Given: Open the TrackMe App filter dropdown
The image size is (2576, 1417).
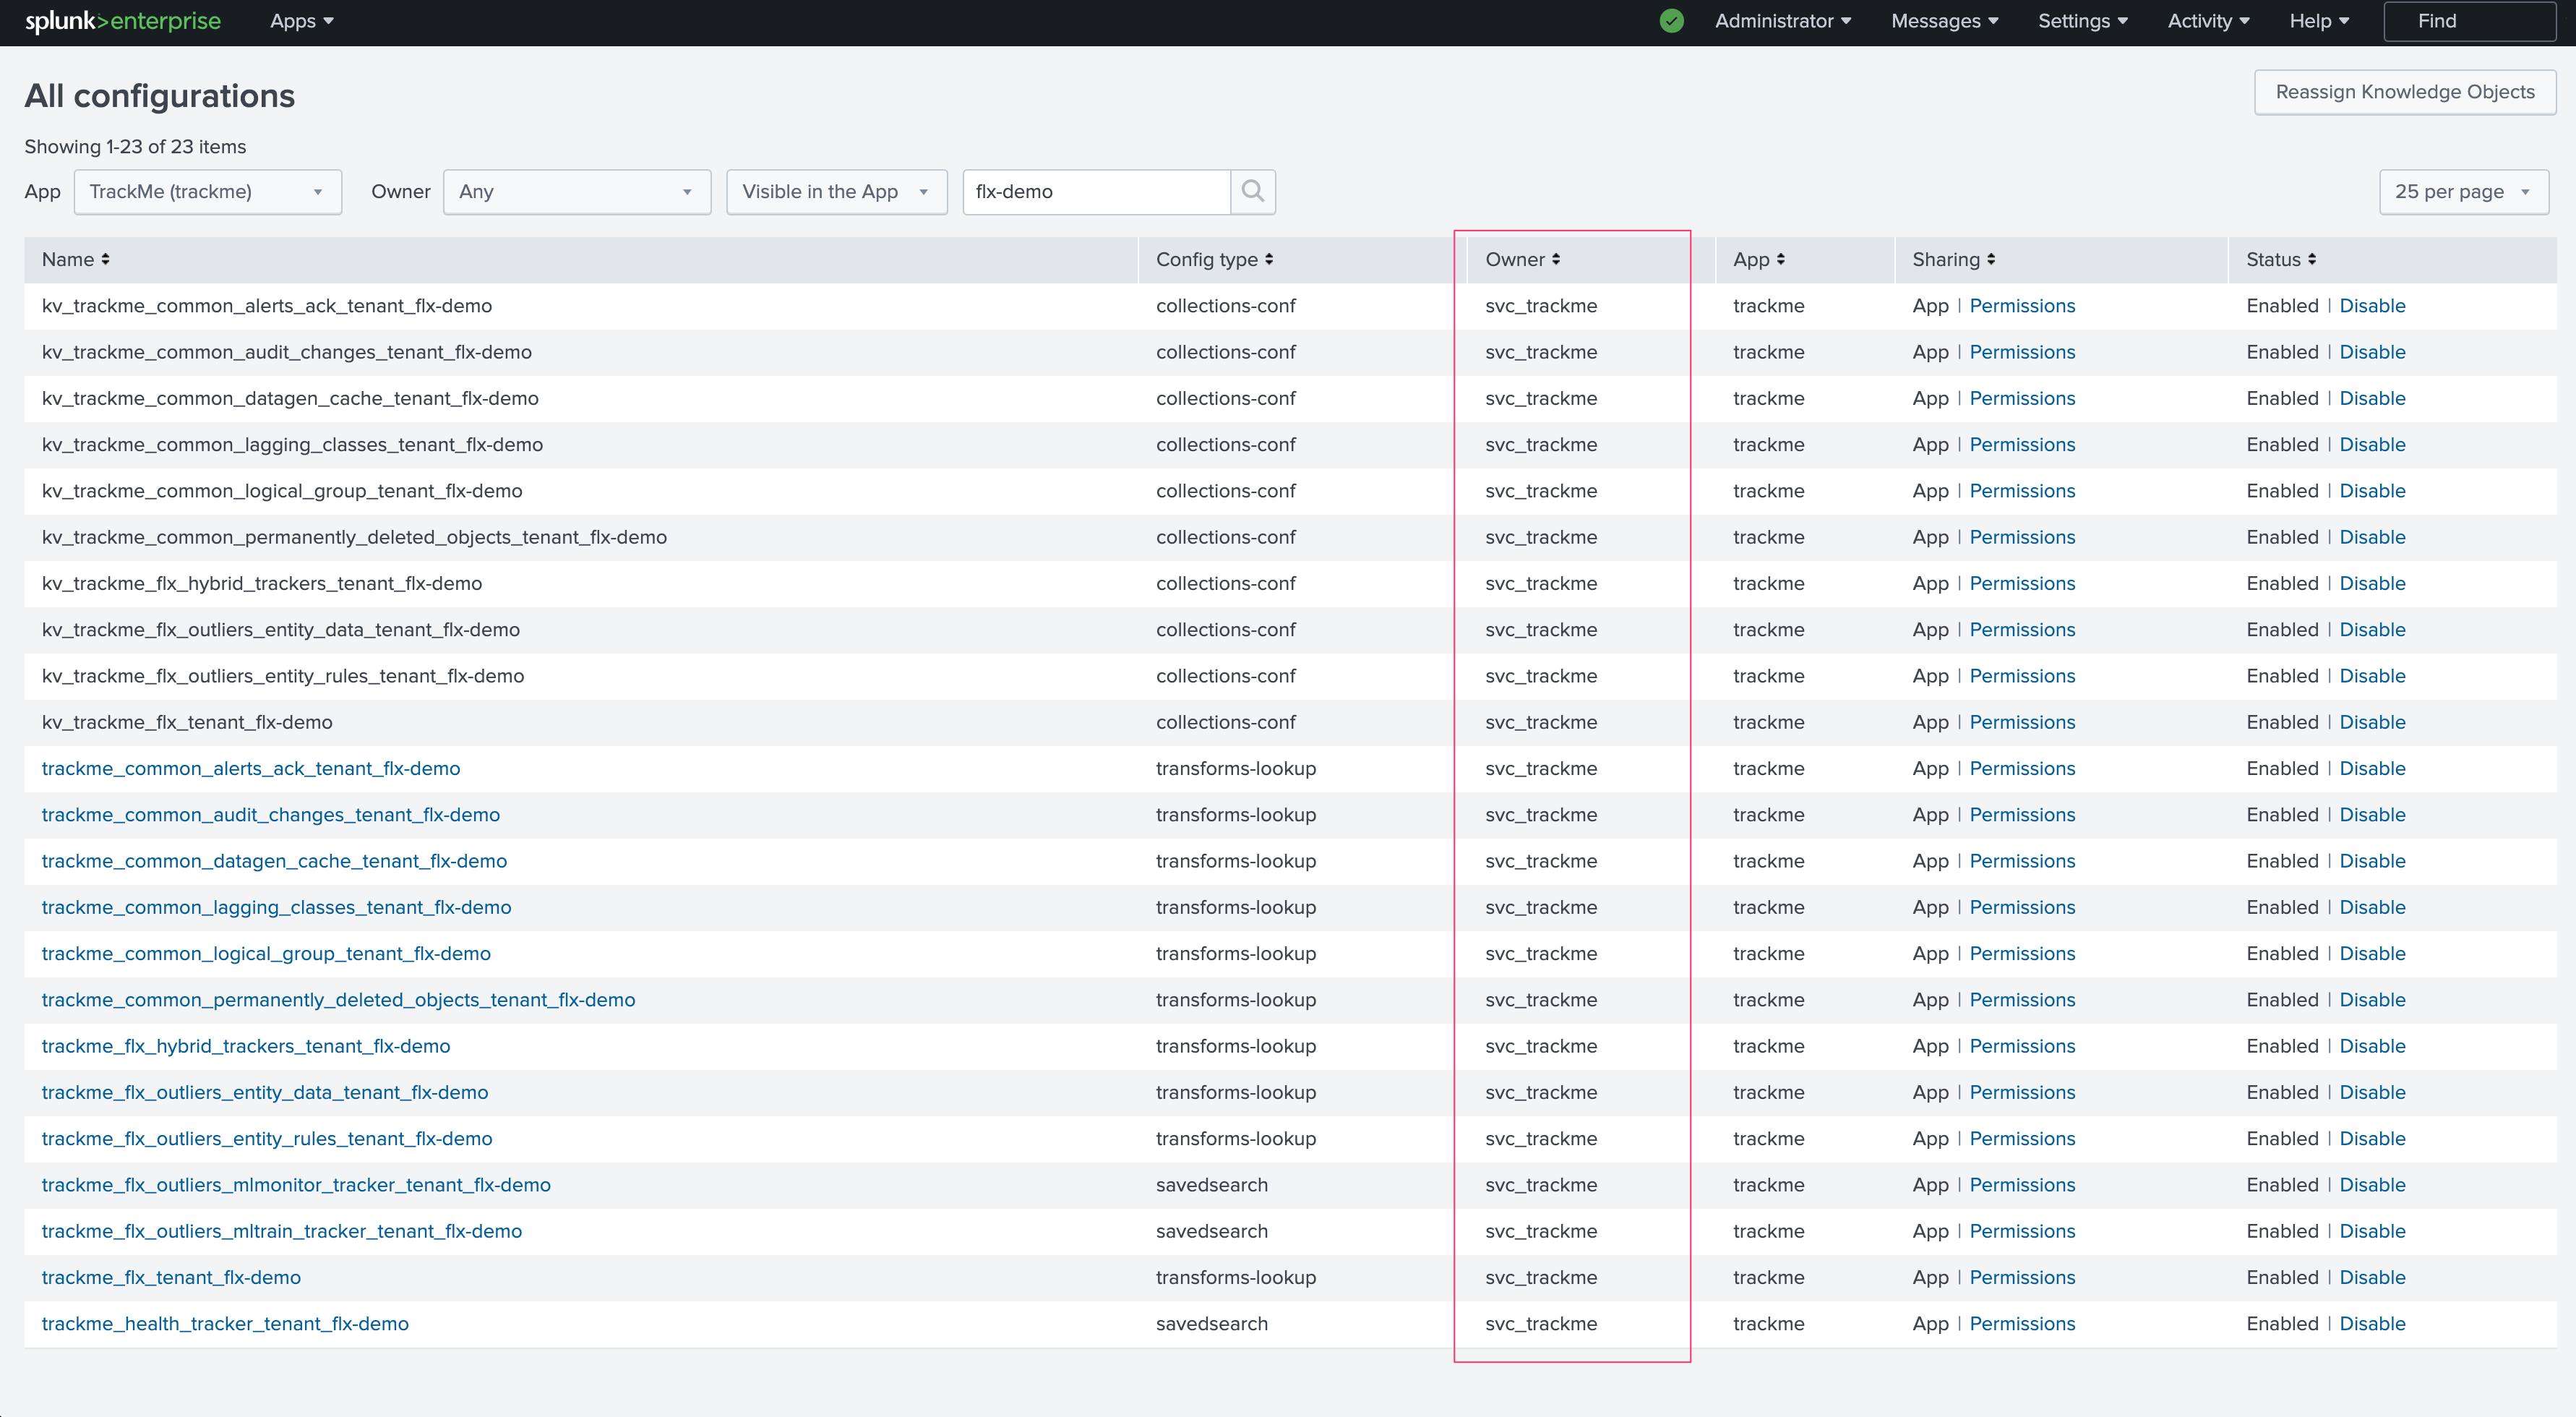Looking at the screenshot, I should (x=207, y=192).
